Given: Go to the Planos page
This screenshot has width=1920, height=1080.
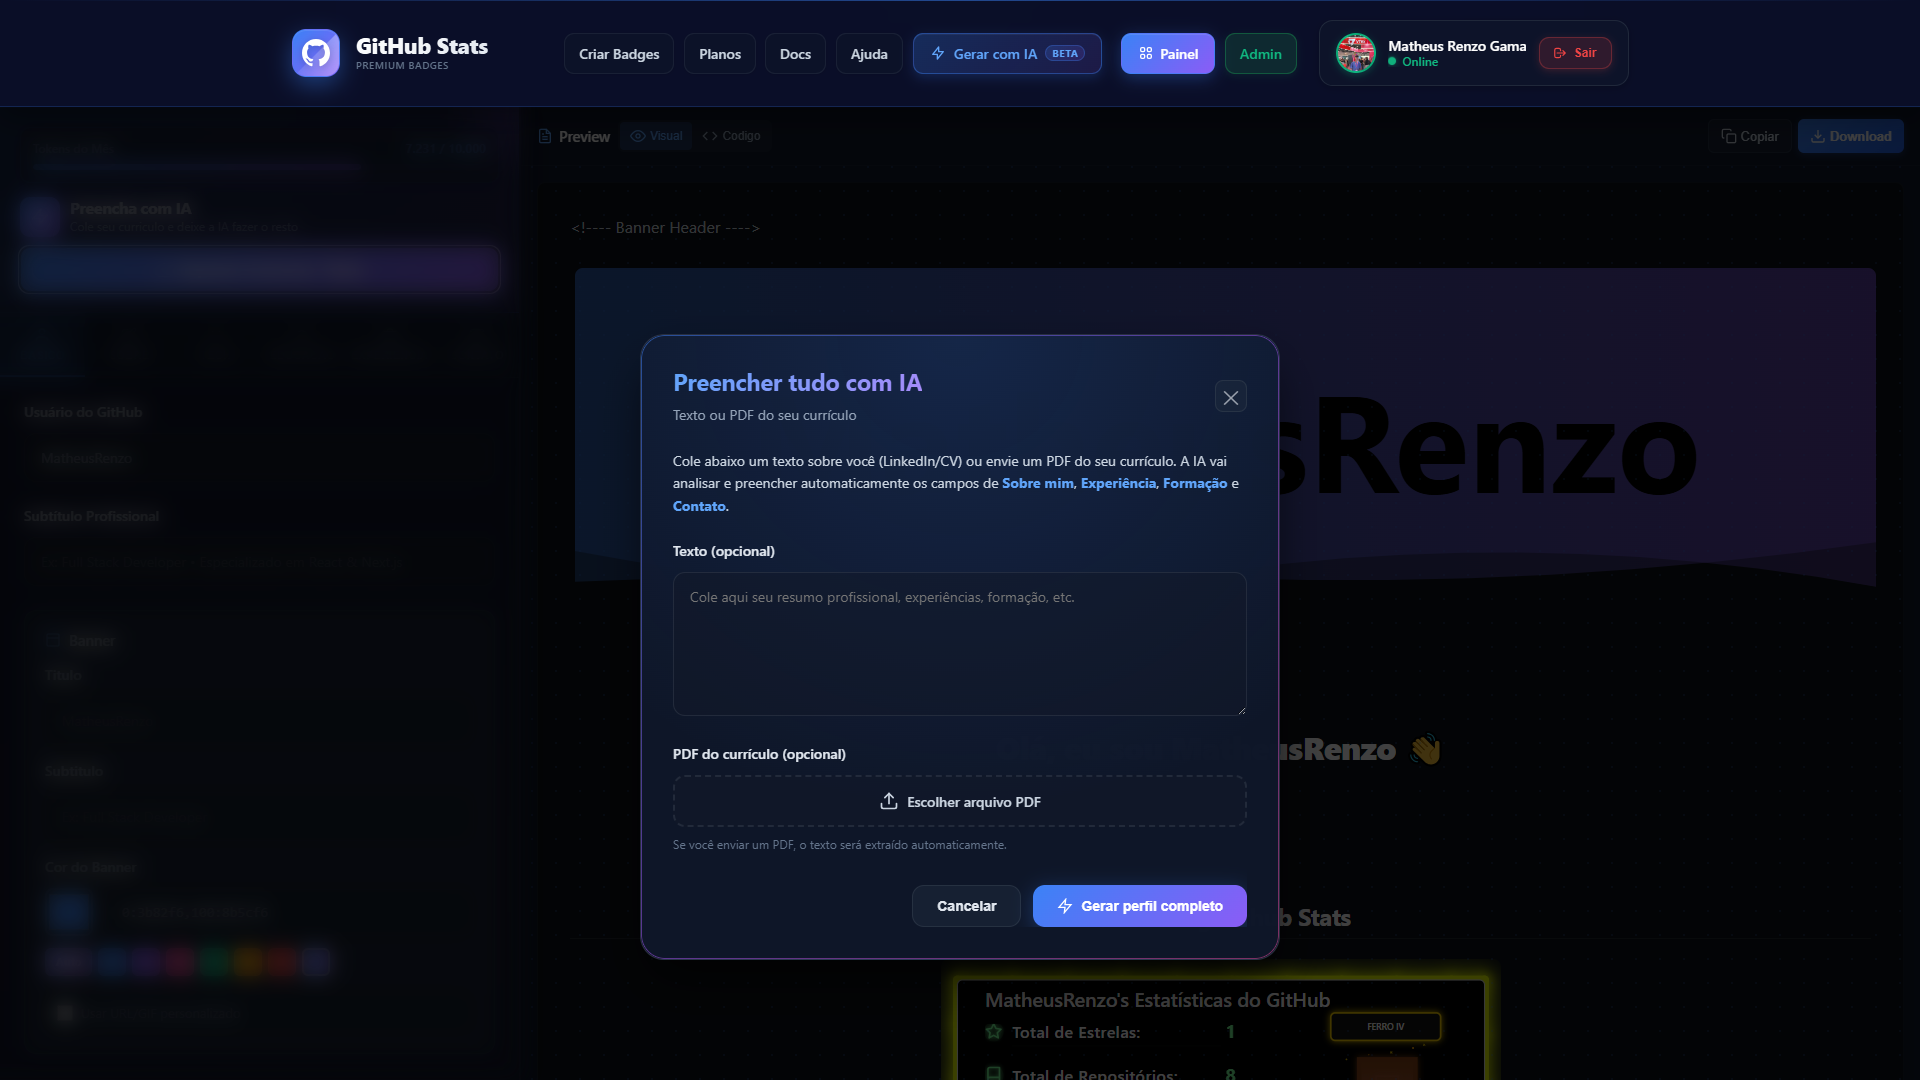Looking at the screenshot, I should (720, 54).
